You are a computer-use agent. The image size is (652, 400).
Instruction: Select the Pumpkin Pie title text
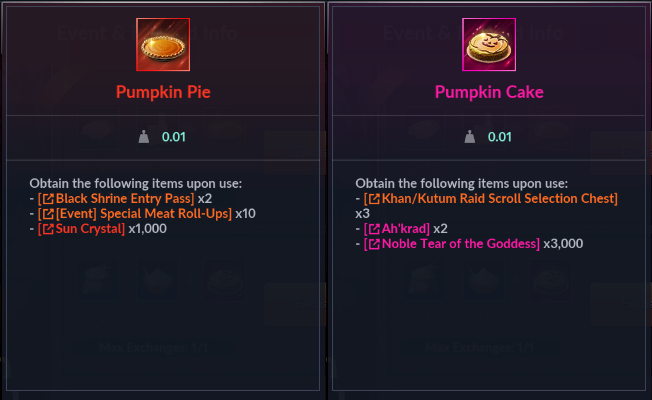pos(163,93)
